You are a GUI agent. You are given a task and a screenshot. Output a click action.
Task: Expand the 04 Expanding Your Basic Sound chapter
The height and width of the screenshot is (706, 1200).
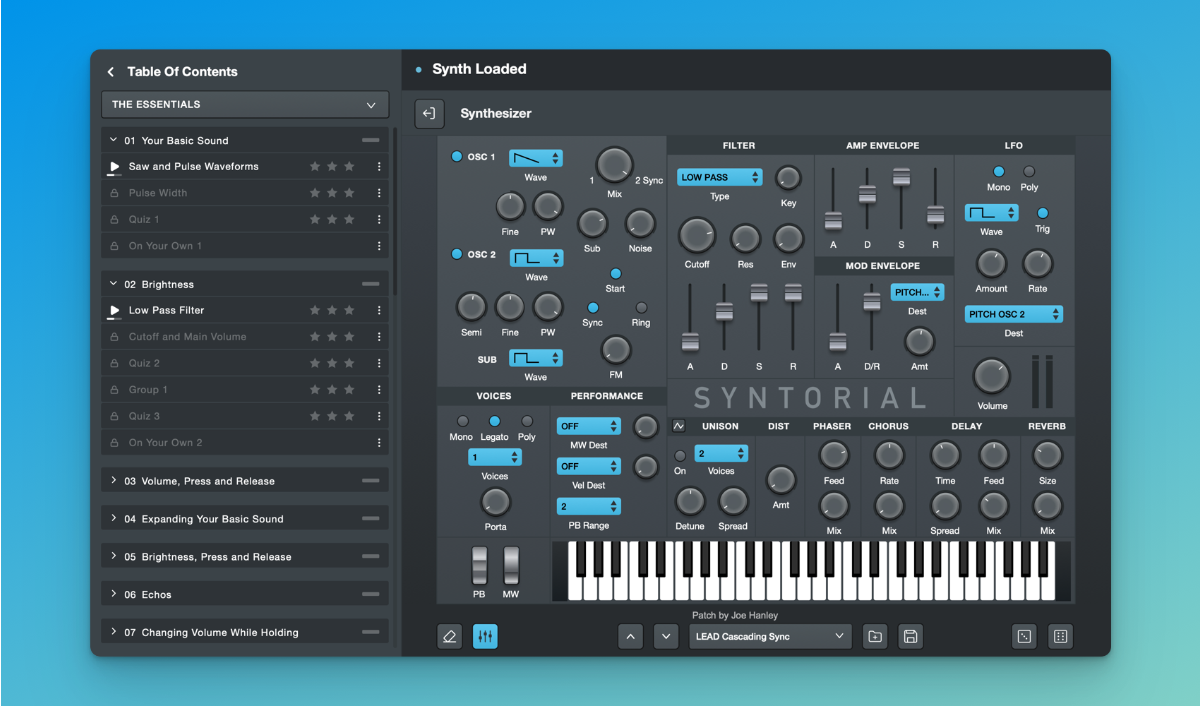pyautogui.click(x=114, y=519)
